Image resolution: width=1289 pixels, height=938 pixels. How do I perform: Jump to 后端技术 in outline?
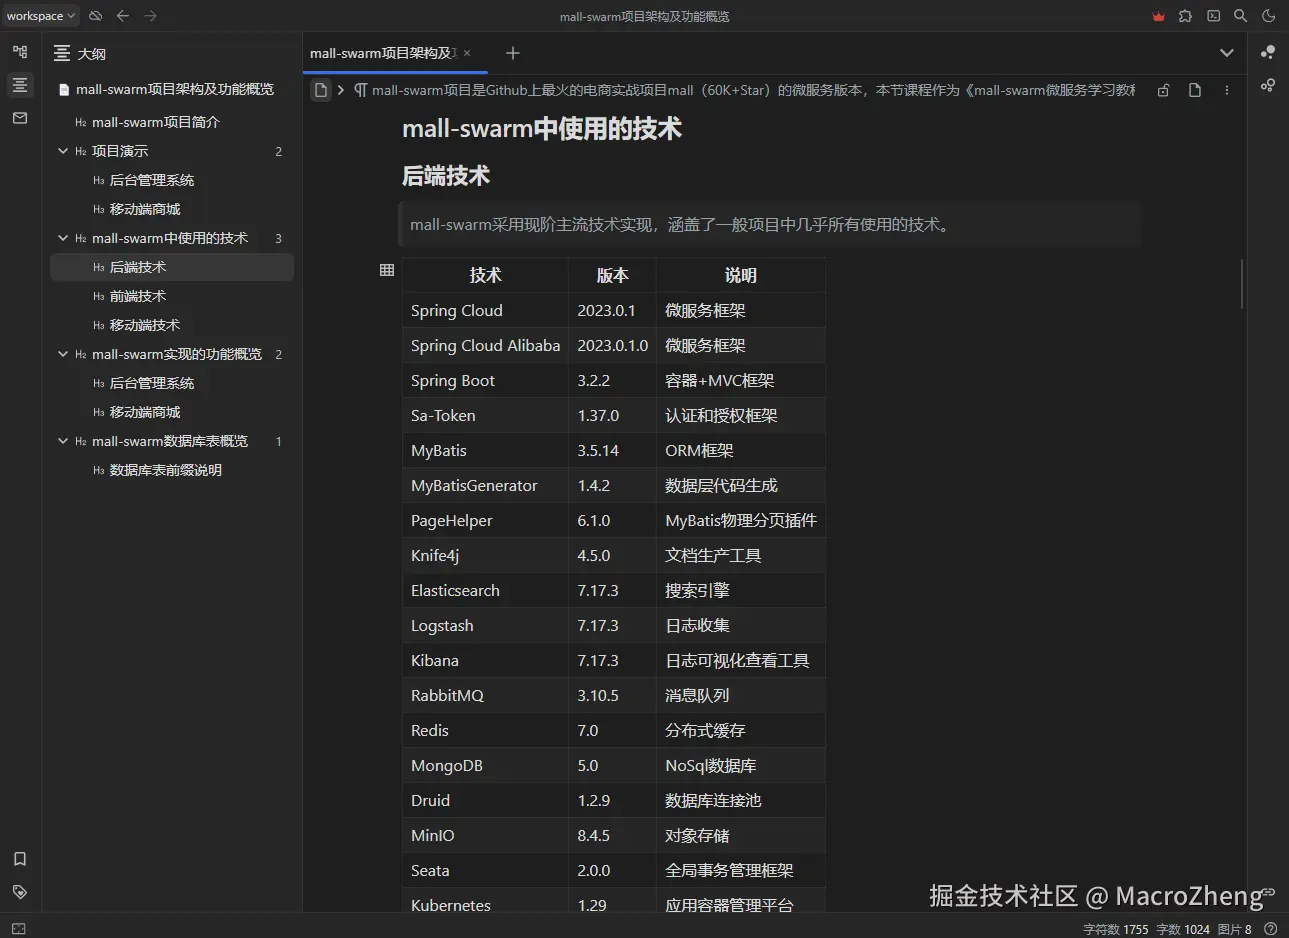pyautogui.click(x=172, y=267)
